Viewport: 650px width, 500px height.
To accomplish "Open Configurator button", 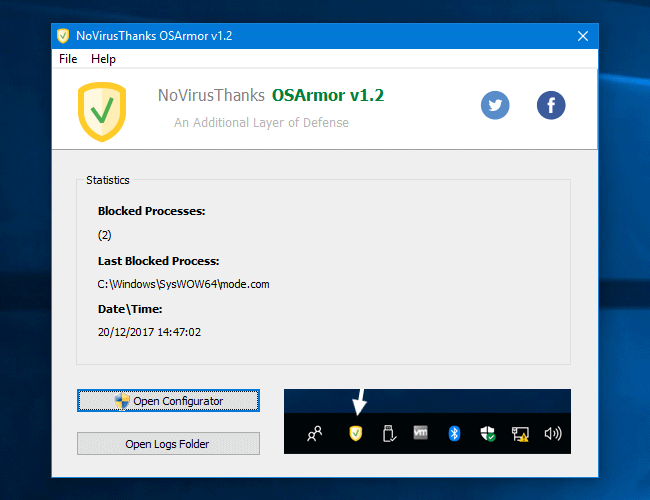I will tap(168, 400).
